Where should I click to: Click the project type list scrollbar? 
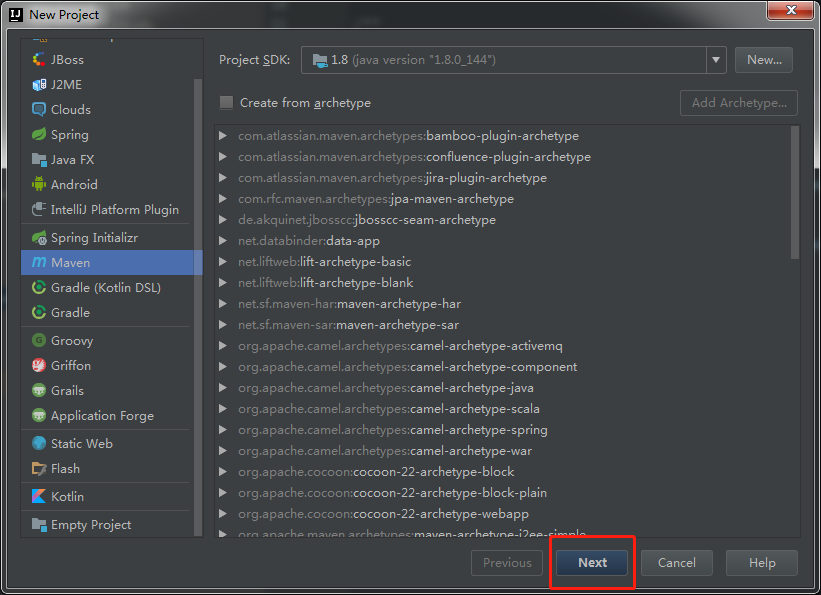[x=198, y=307]
